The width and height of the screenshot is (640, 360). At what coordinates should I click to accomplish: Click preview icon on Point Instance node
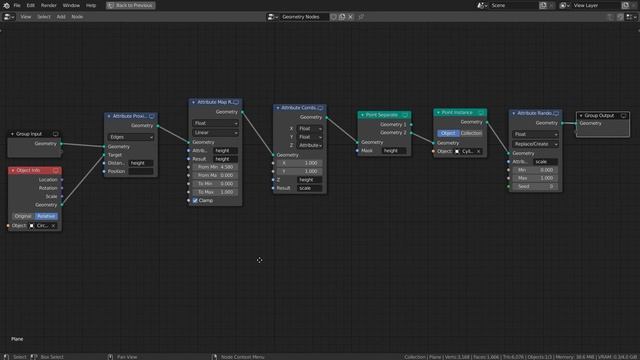tap(481, 112)
